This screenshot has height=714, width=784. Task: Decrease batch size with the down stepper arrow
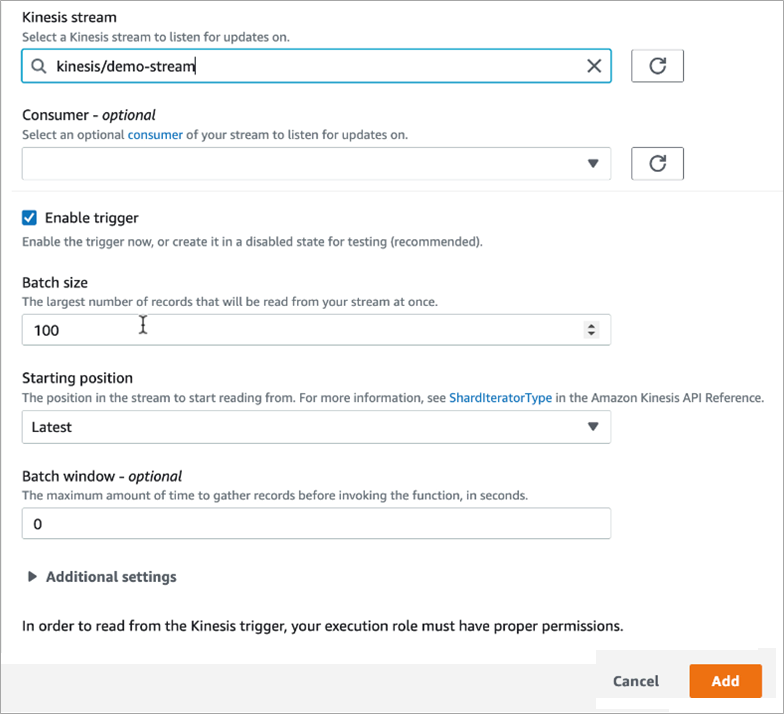(x=592, y=334)
